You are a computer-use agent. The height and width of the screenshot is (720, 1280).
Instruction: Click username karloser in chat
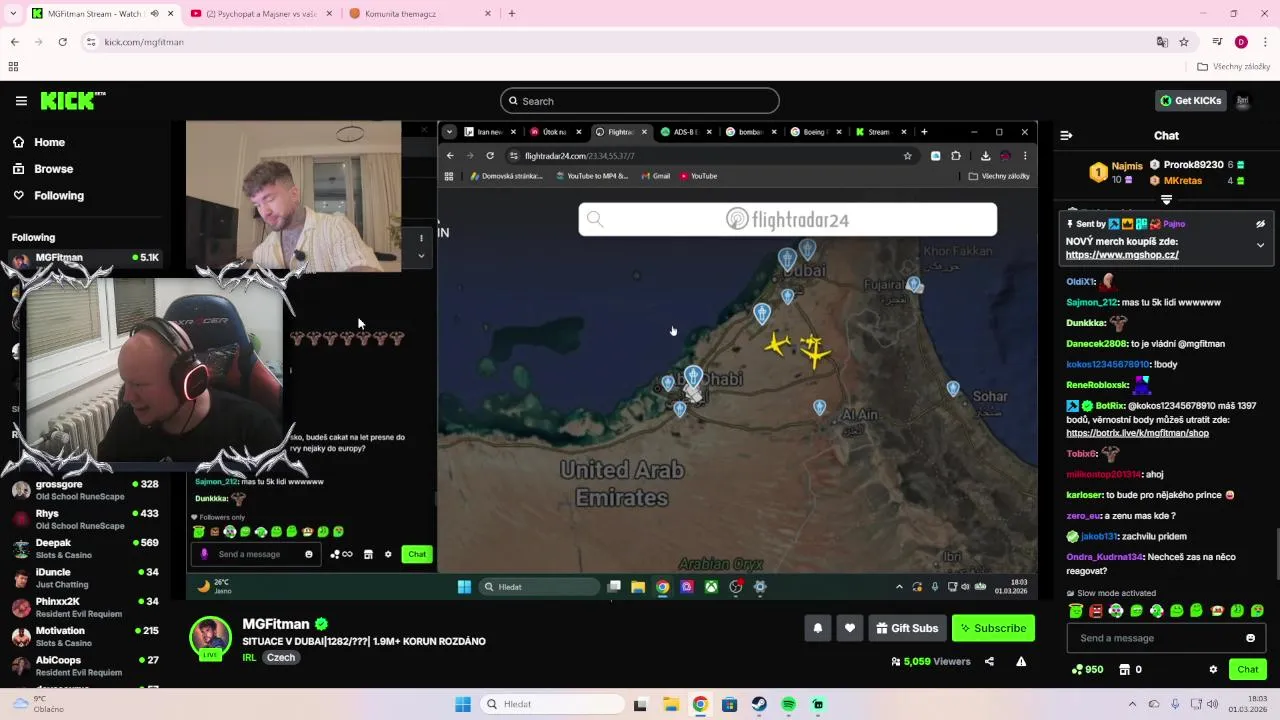coord(1085,495)
